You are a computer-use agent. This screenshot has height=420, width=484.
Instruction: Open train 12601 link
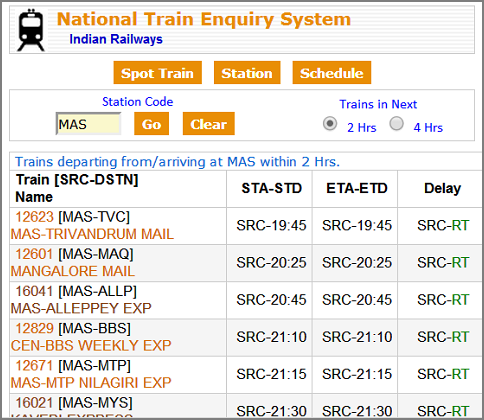34,254
